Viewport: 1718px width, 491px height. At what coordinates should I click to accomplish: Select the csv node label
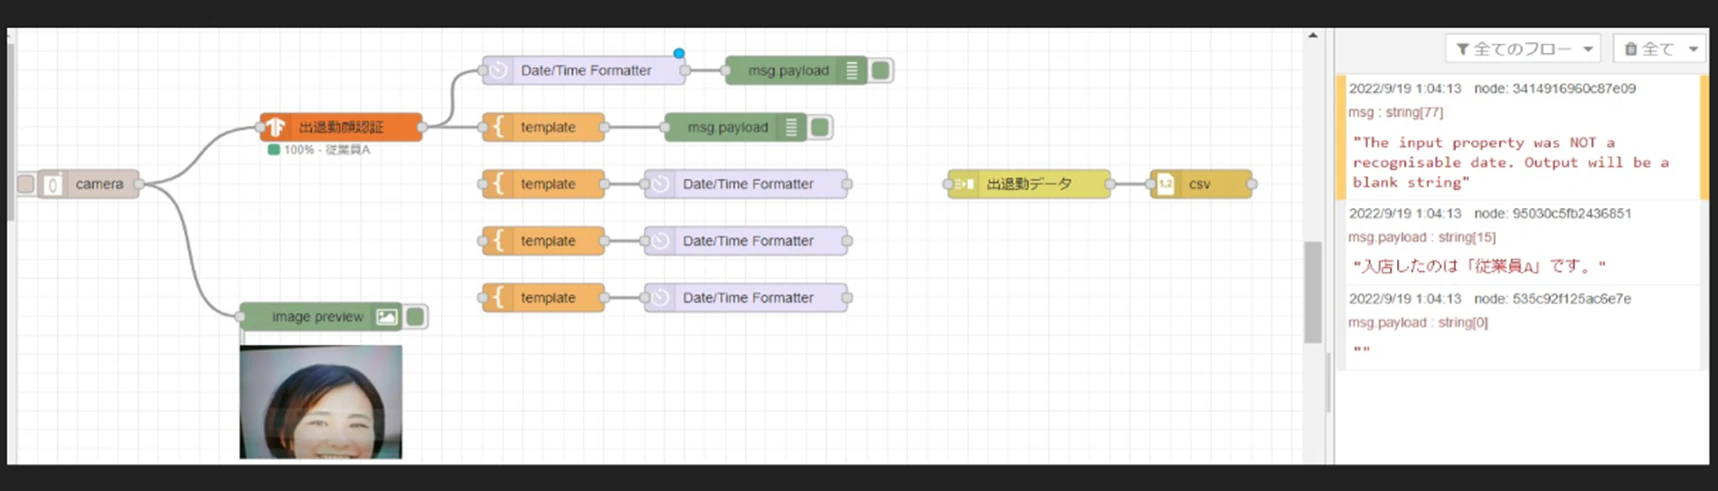click(x=1199, y=184)
